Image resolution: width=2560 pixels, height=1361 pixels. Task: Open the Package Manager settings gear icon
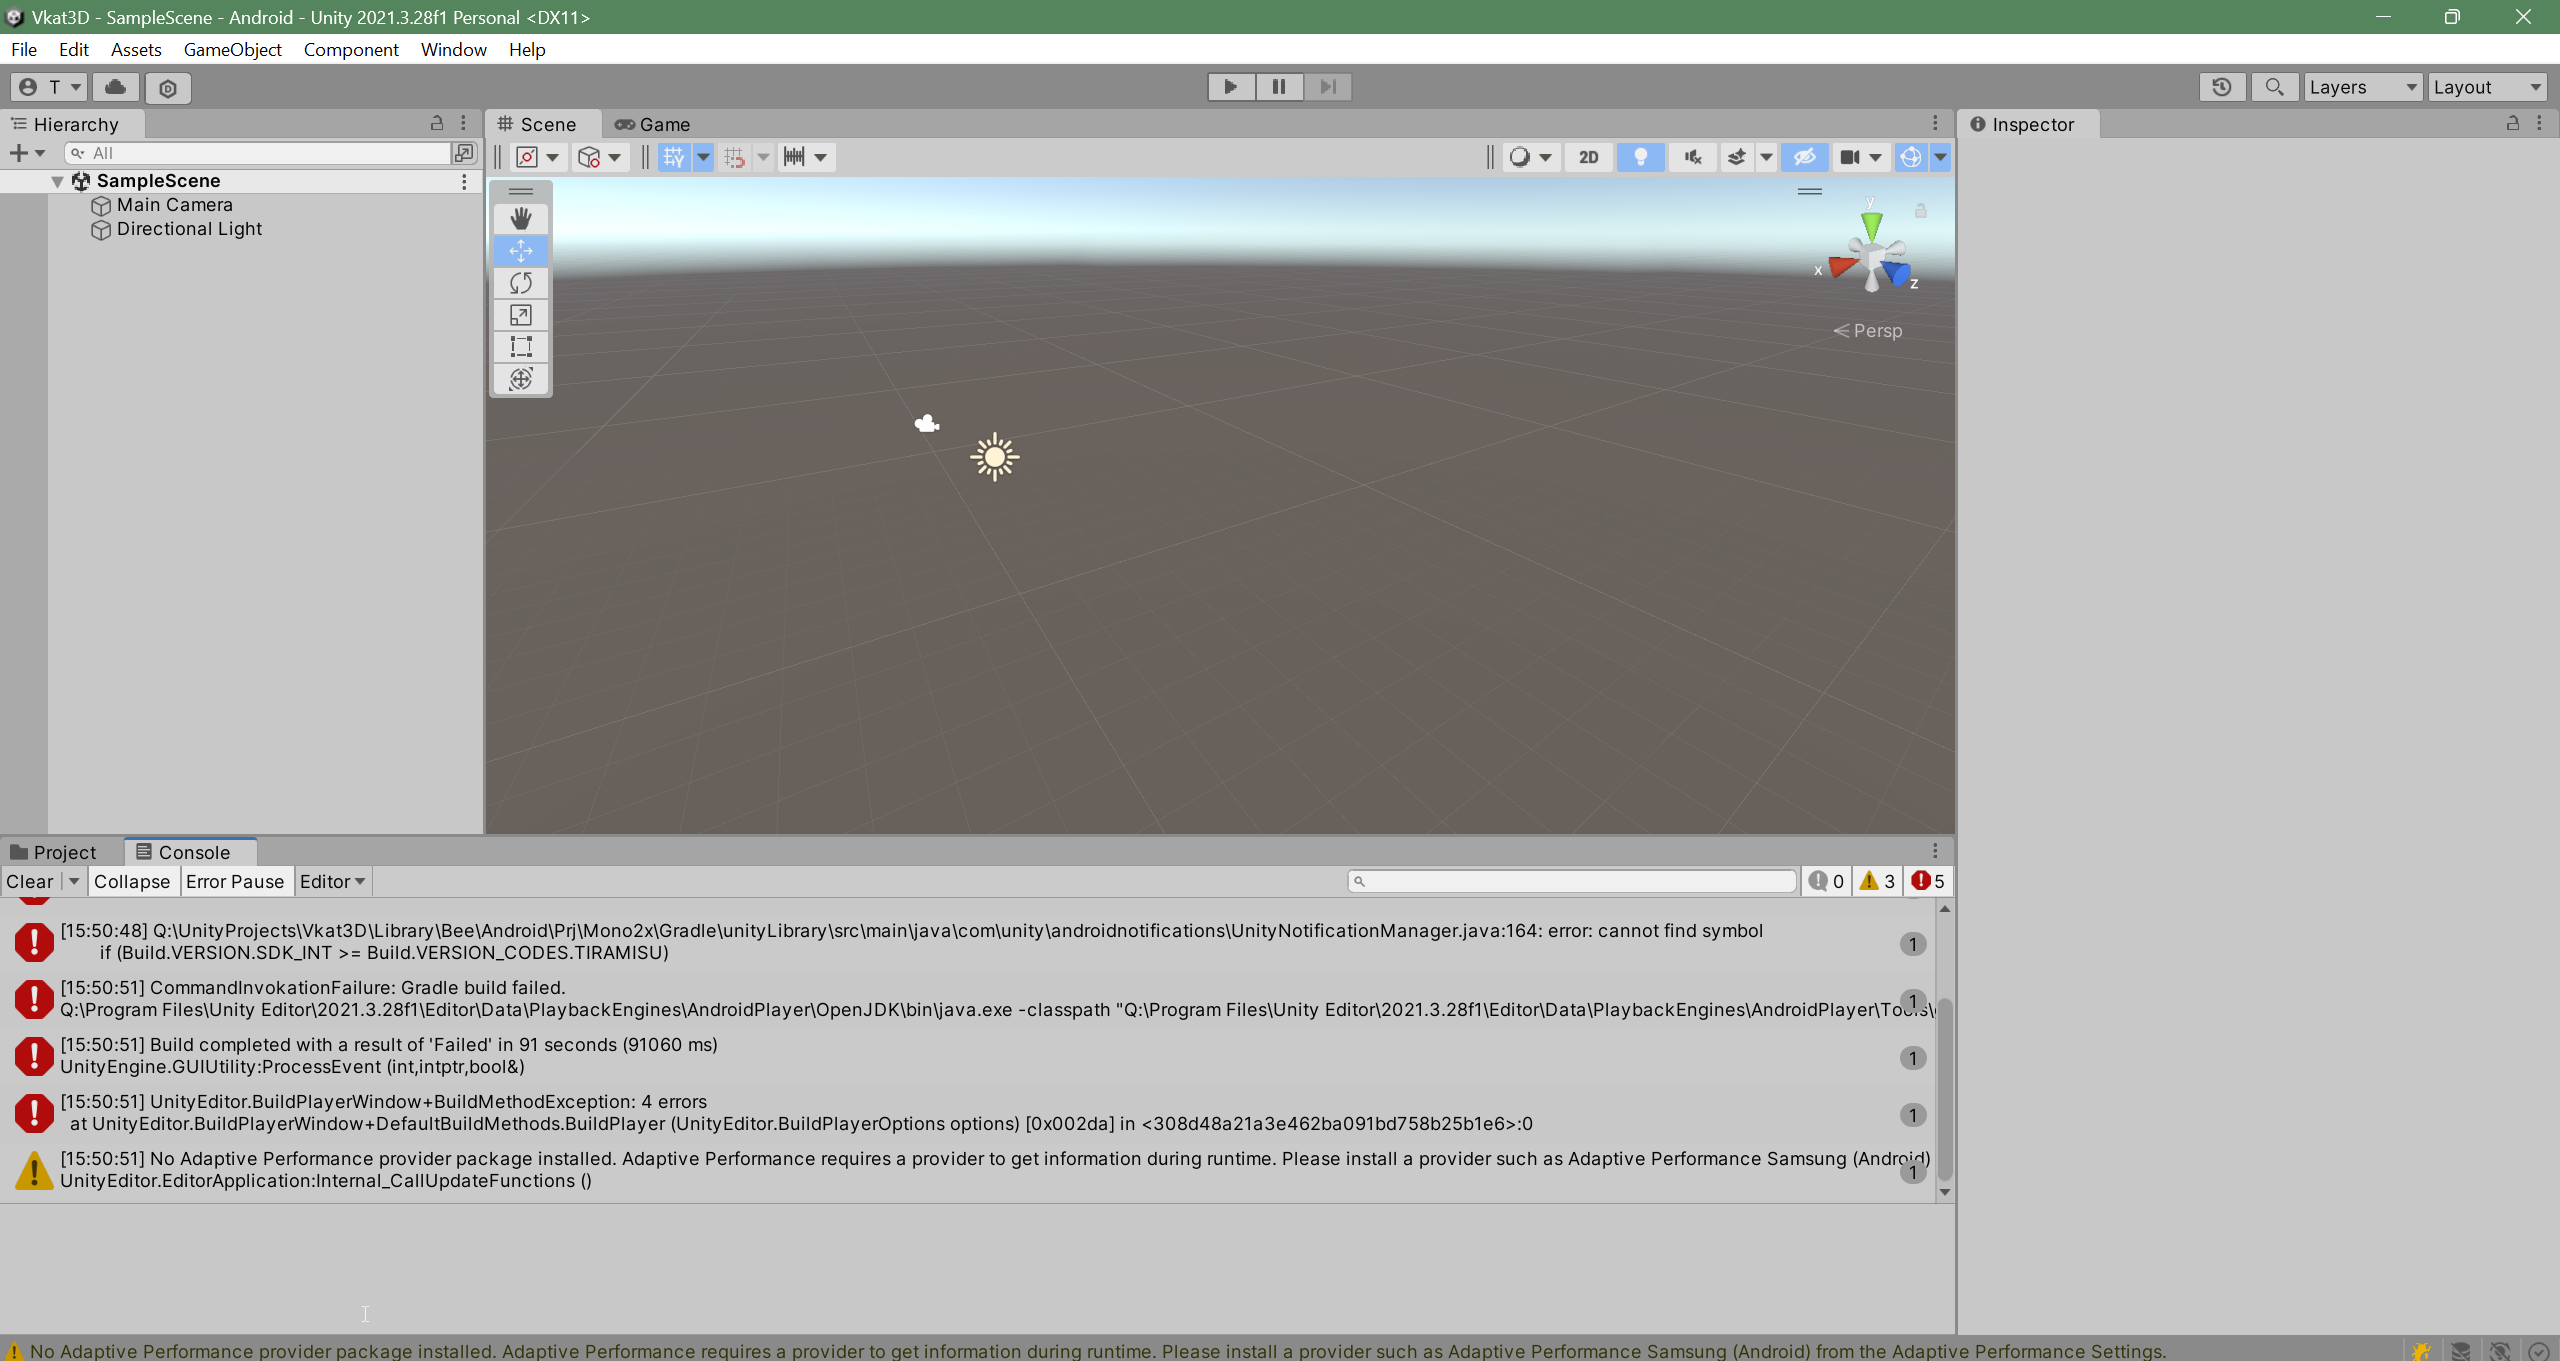pos(168,88)
